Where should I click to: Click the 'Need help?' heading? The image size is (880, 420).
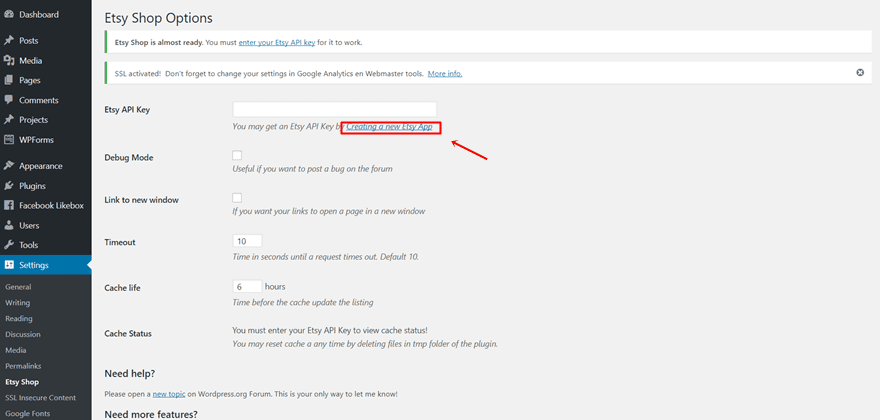(130, 373)
